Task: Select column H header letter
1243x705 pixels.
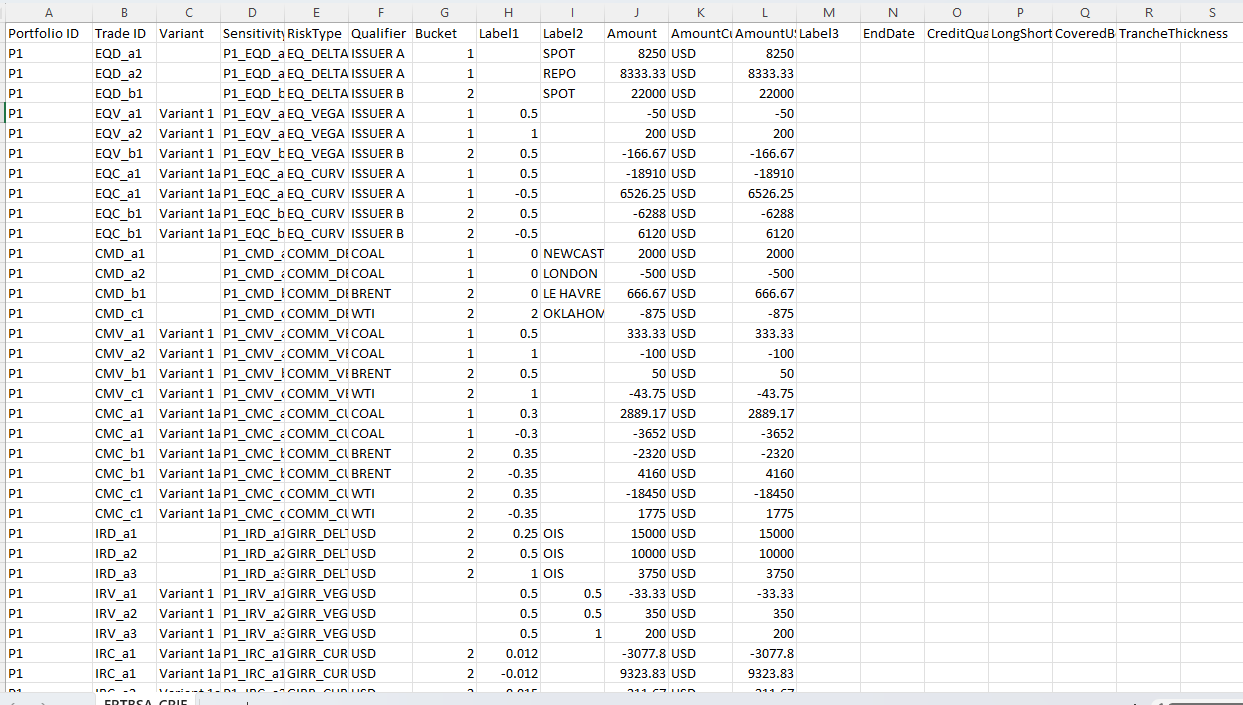Action: pyautogui.click(x=508, y=12)
